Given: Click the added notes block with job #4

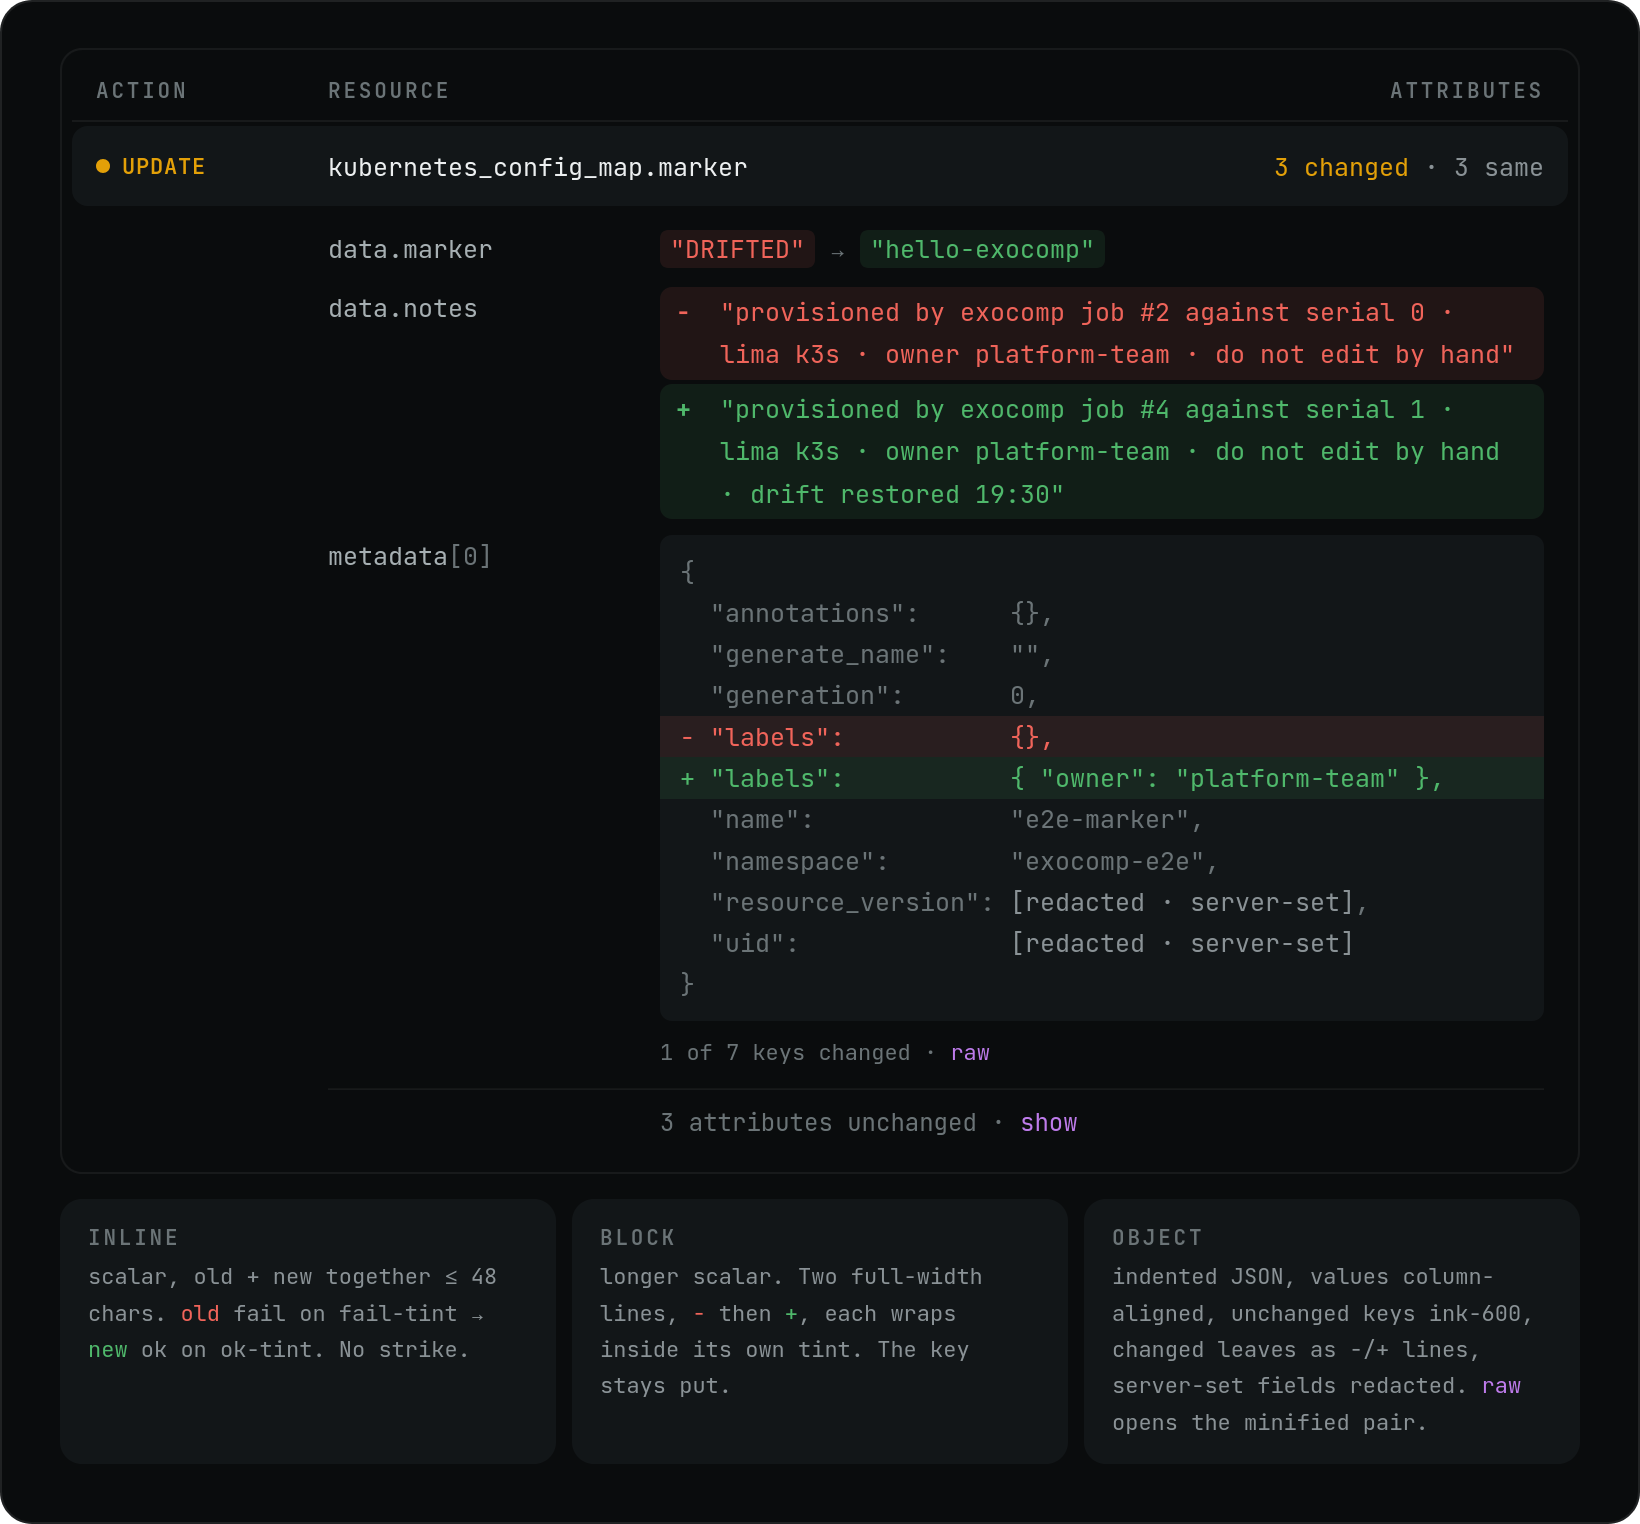Looking at the screenshot, I should [1102, 452].
